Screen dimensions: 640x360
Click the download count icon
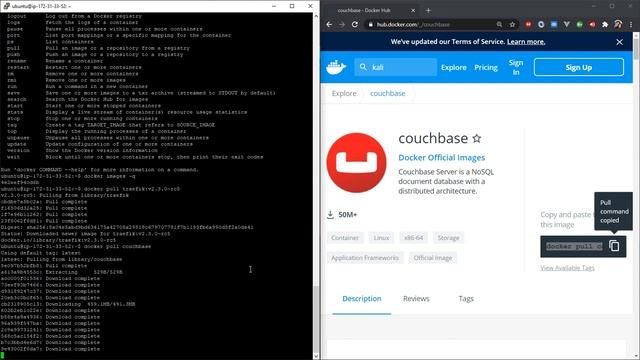tap(330, 215)
